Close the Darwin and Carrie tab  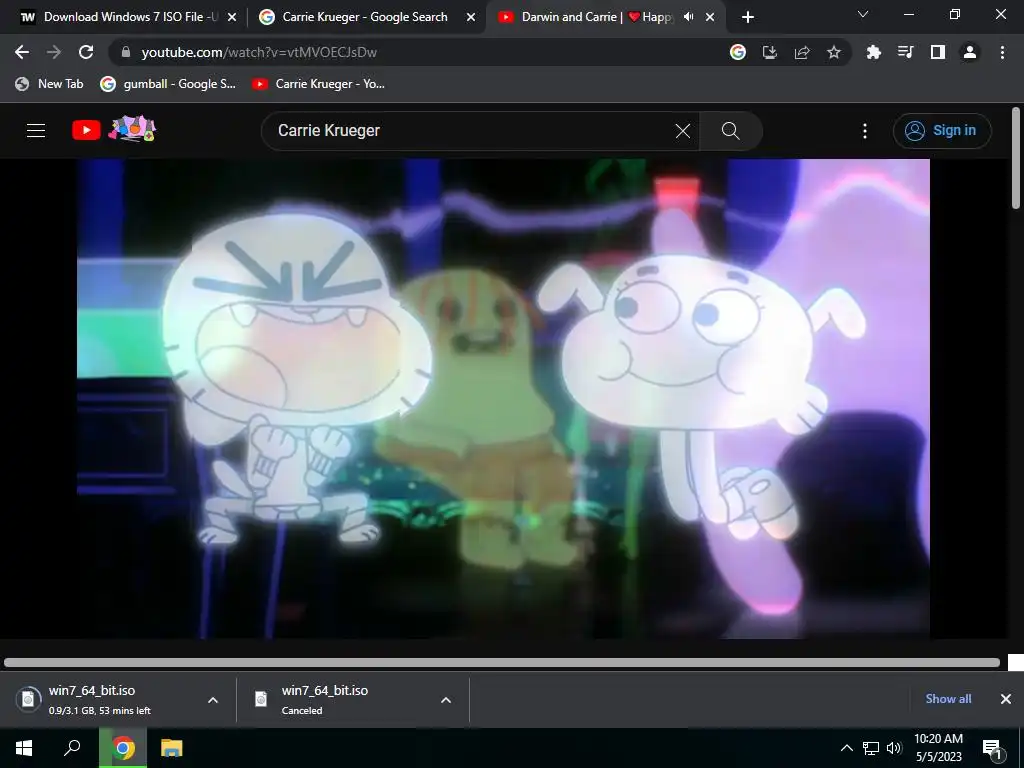710,17
